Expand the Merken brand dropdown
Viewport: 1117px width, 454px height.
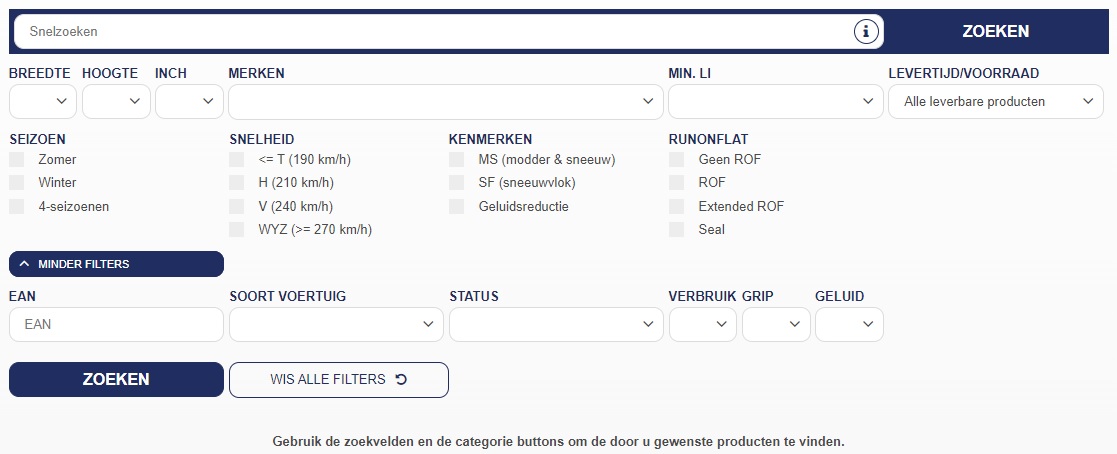446,101
